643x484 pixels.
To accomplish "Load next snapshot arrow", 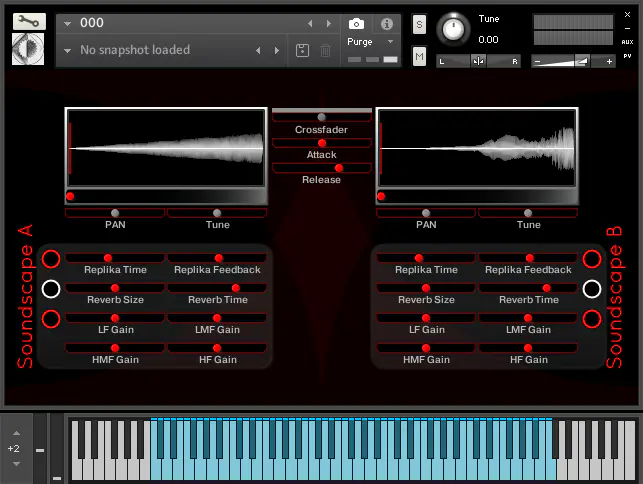I will pos(277,50).
